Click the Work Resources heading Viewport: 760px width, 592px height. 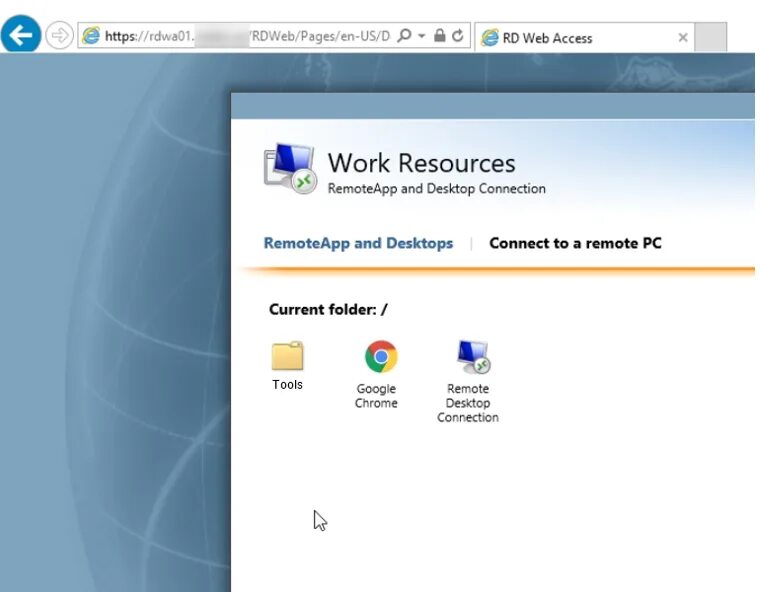coord(421,163)
